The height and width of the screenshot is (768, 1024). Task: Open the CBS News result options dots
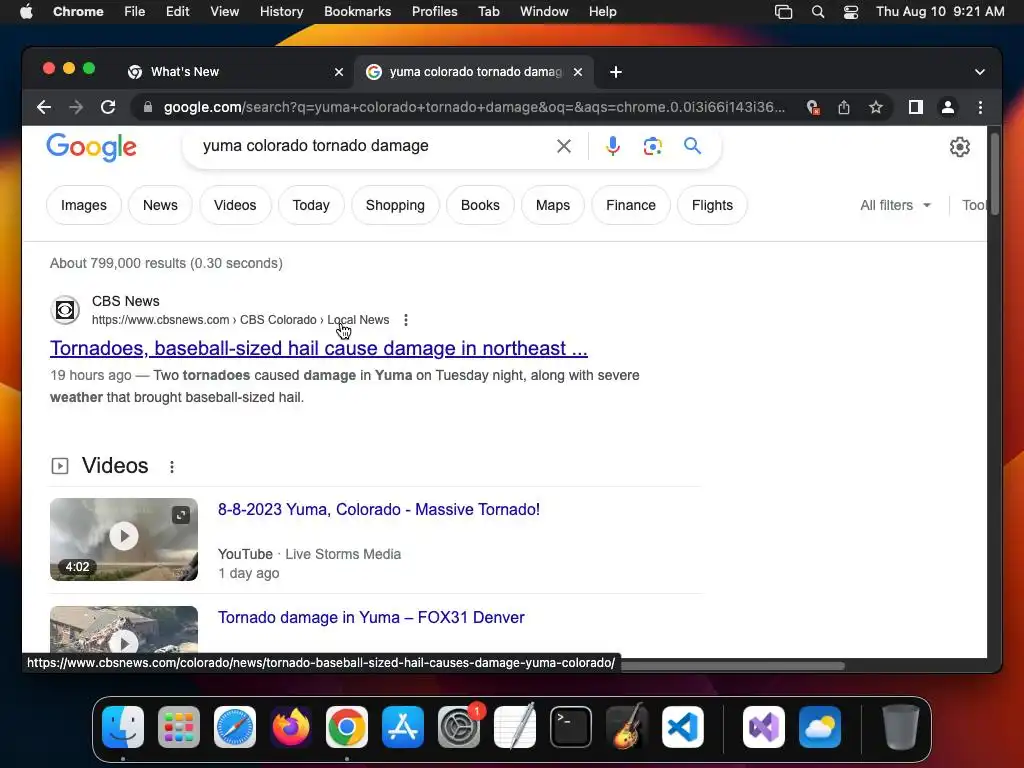pyautogui.click(x=406, y=320)
